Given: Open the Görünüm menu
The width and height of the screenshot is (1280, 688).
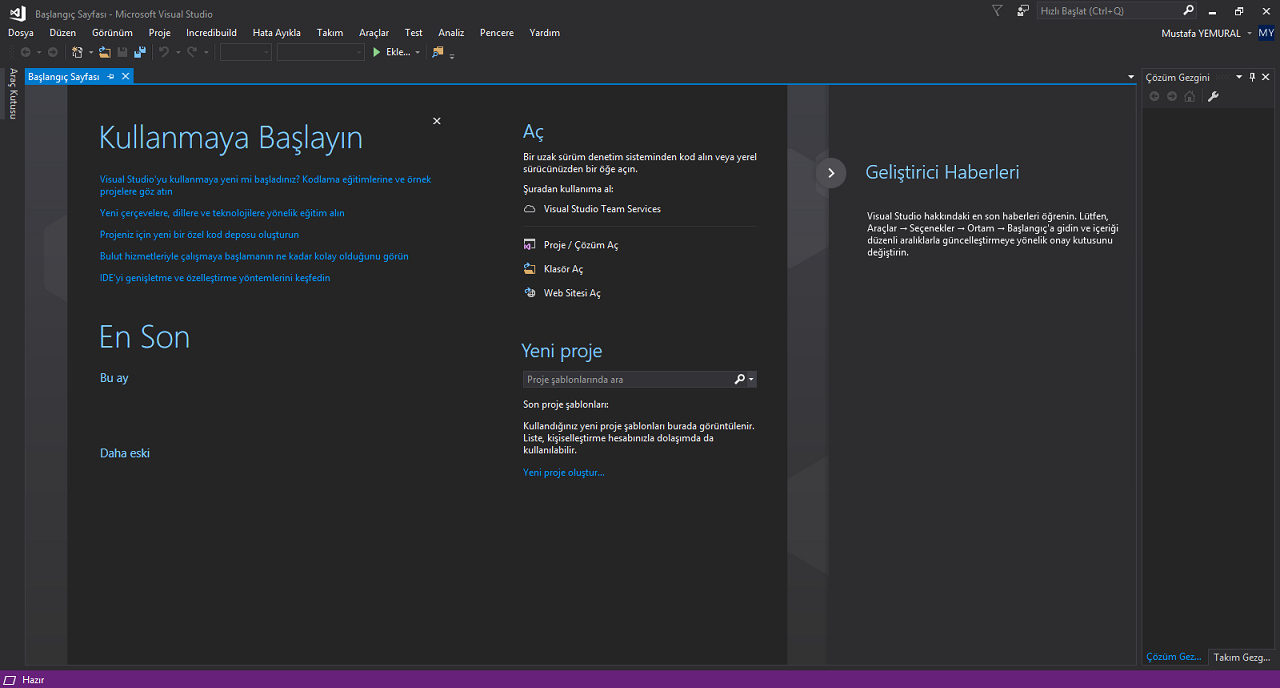Looking at the screenshot, I should tap(112, 33).
